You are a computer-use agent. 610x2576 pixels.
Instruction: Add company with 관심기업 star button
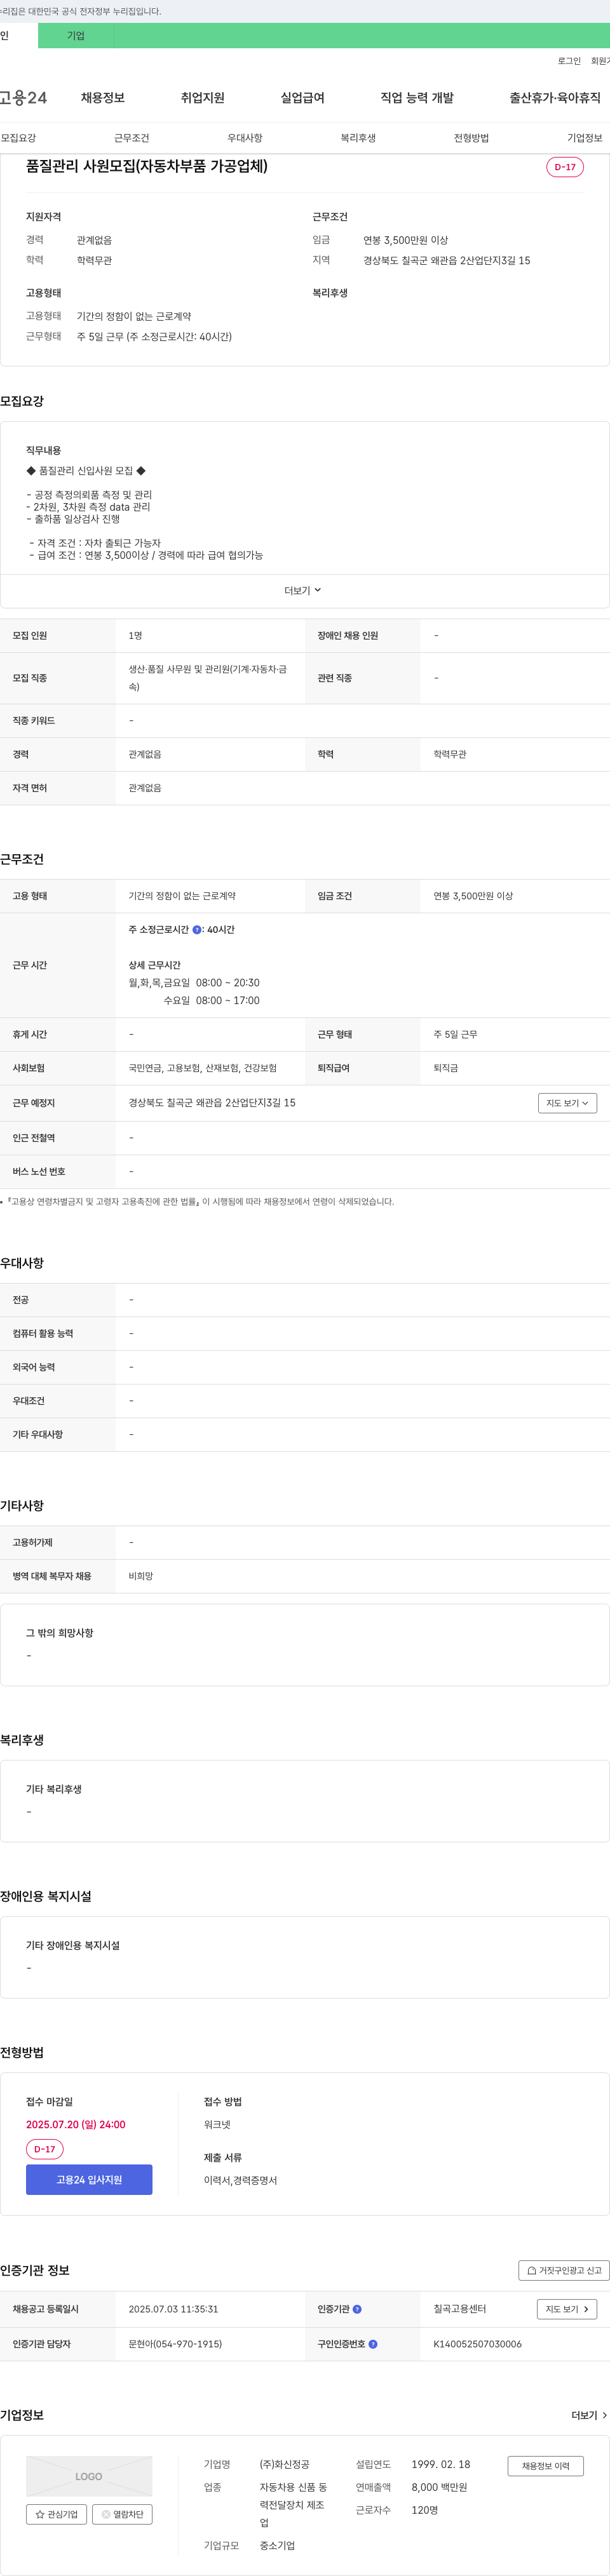pyautogui.click(x=57, y=2514)
